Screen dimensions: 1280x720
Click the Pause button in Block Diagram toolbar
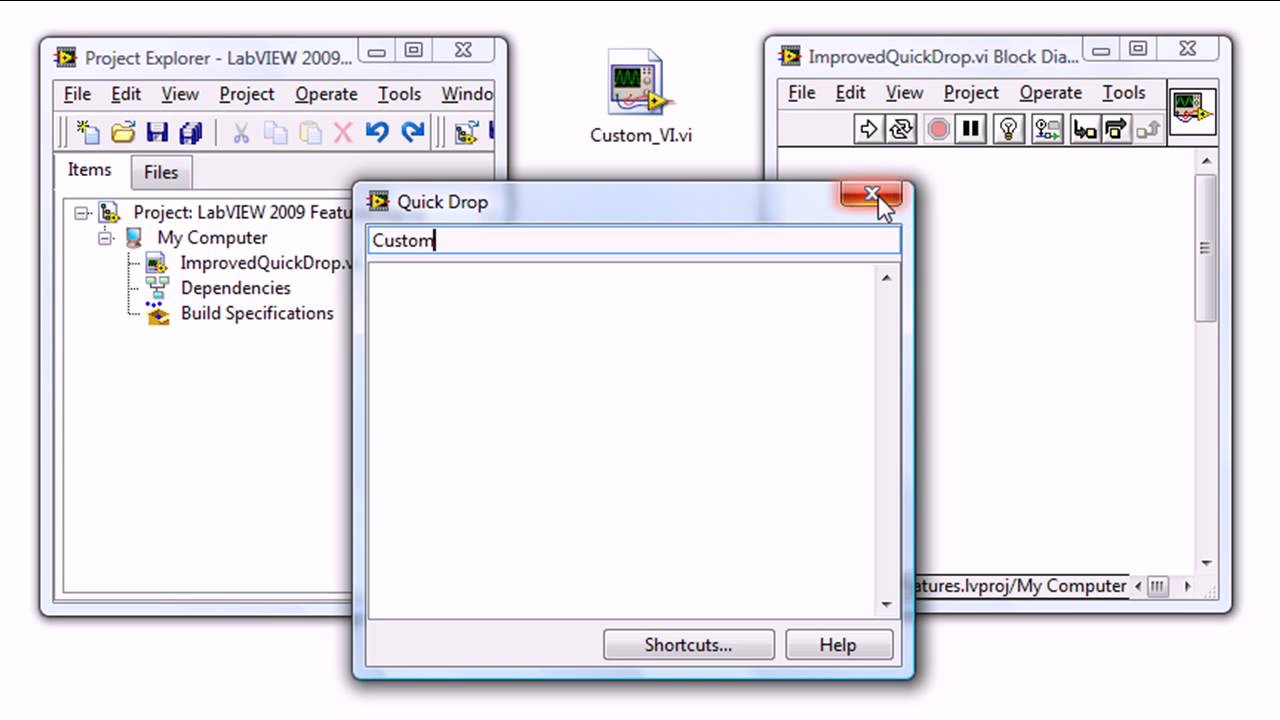pyautogui.click(x=971, y=129)
